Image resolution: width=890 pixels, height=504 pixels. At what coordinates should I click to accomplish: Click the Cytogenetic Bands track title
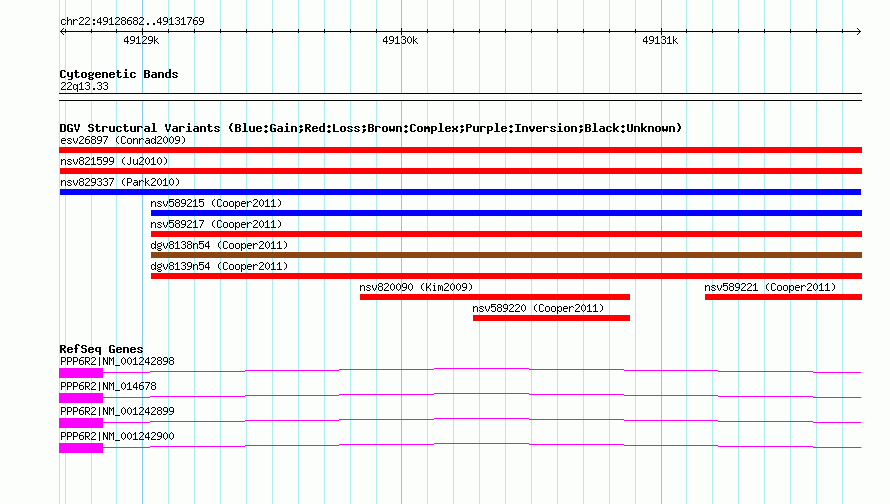tap(119, 74)
